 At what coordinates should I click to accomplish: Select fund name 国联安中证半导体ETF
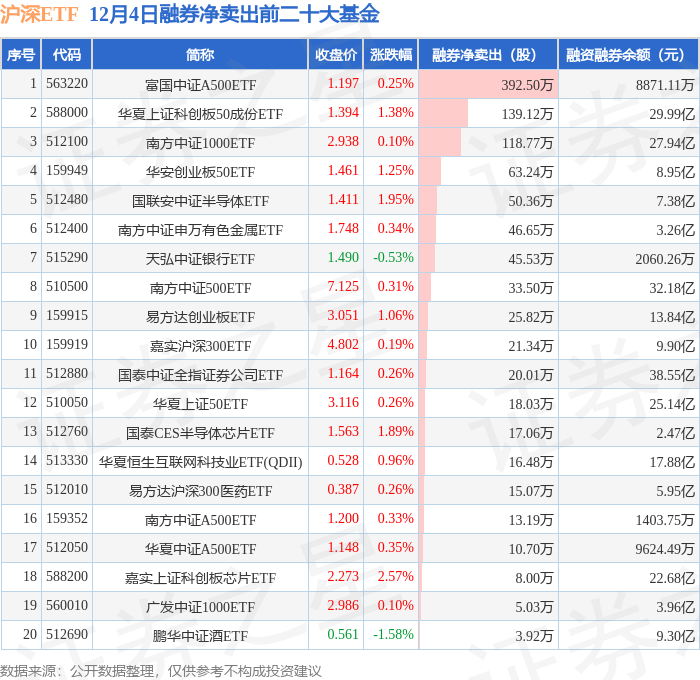pyautogui.click(x=200, y=201)
